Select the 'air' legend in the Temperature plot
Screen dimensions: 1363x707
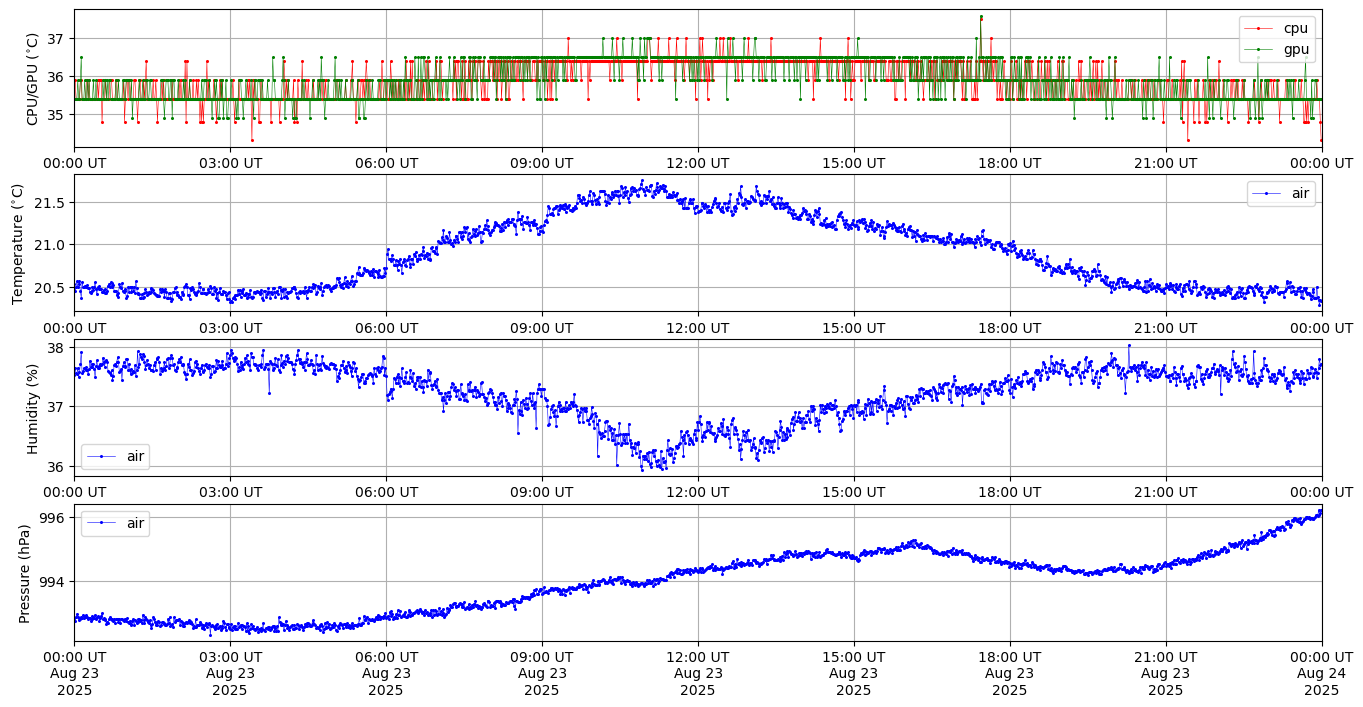[x=1281, y=194]
